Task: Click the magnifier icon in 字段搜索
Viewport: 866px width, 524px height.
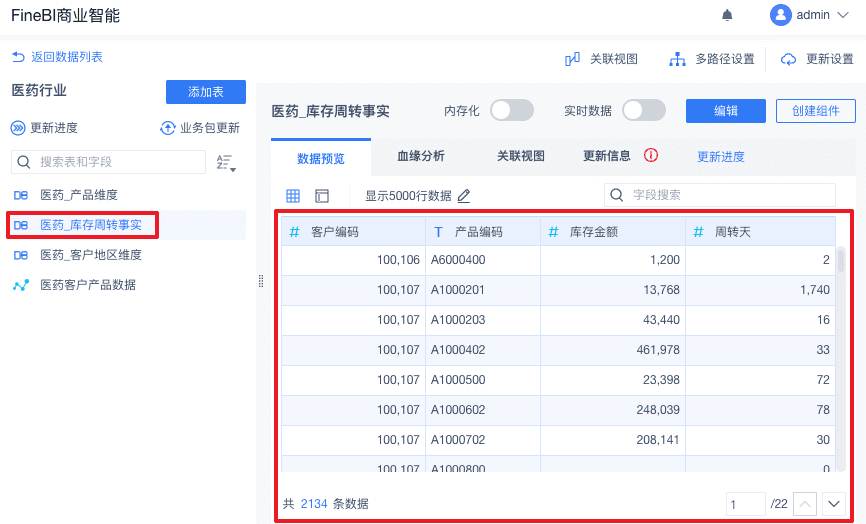Action: (x=617, y=195)
